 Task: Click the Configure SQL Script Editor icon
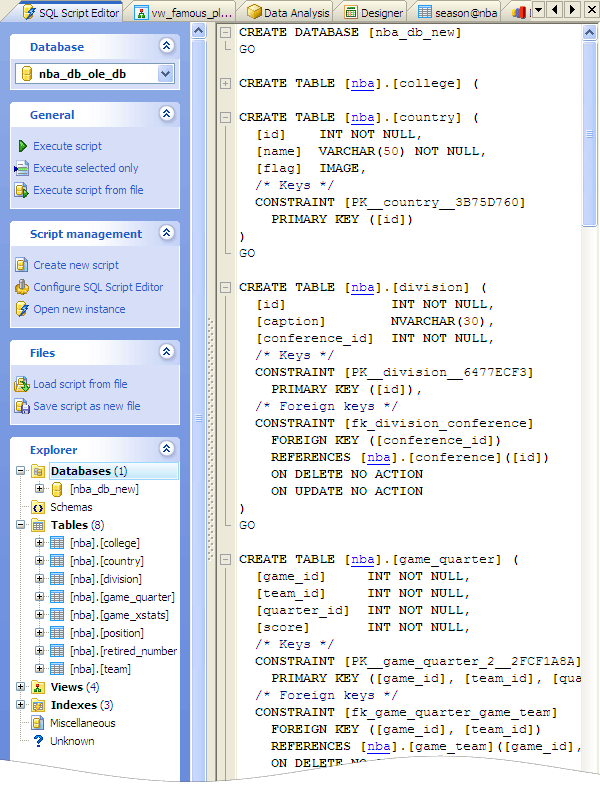(22, 287)
